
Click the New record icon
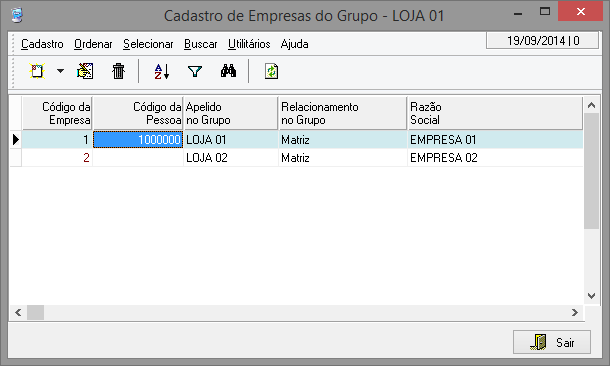[x=37, y=71]
